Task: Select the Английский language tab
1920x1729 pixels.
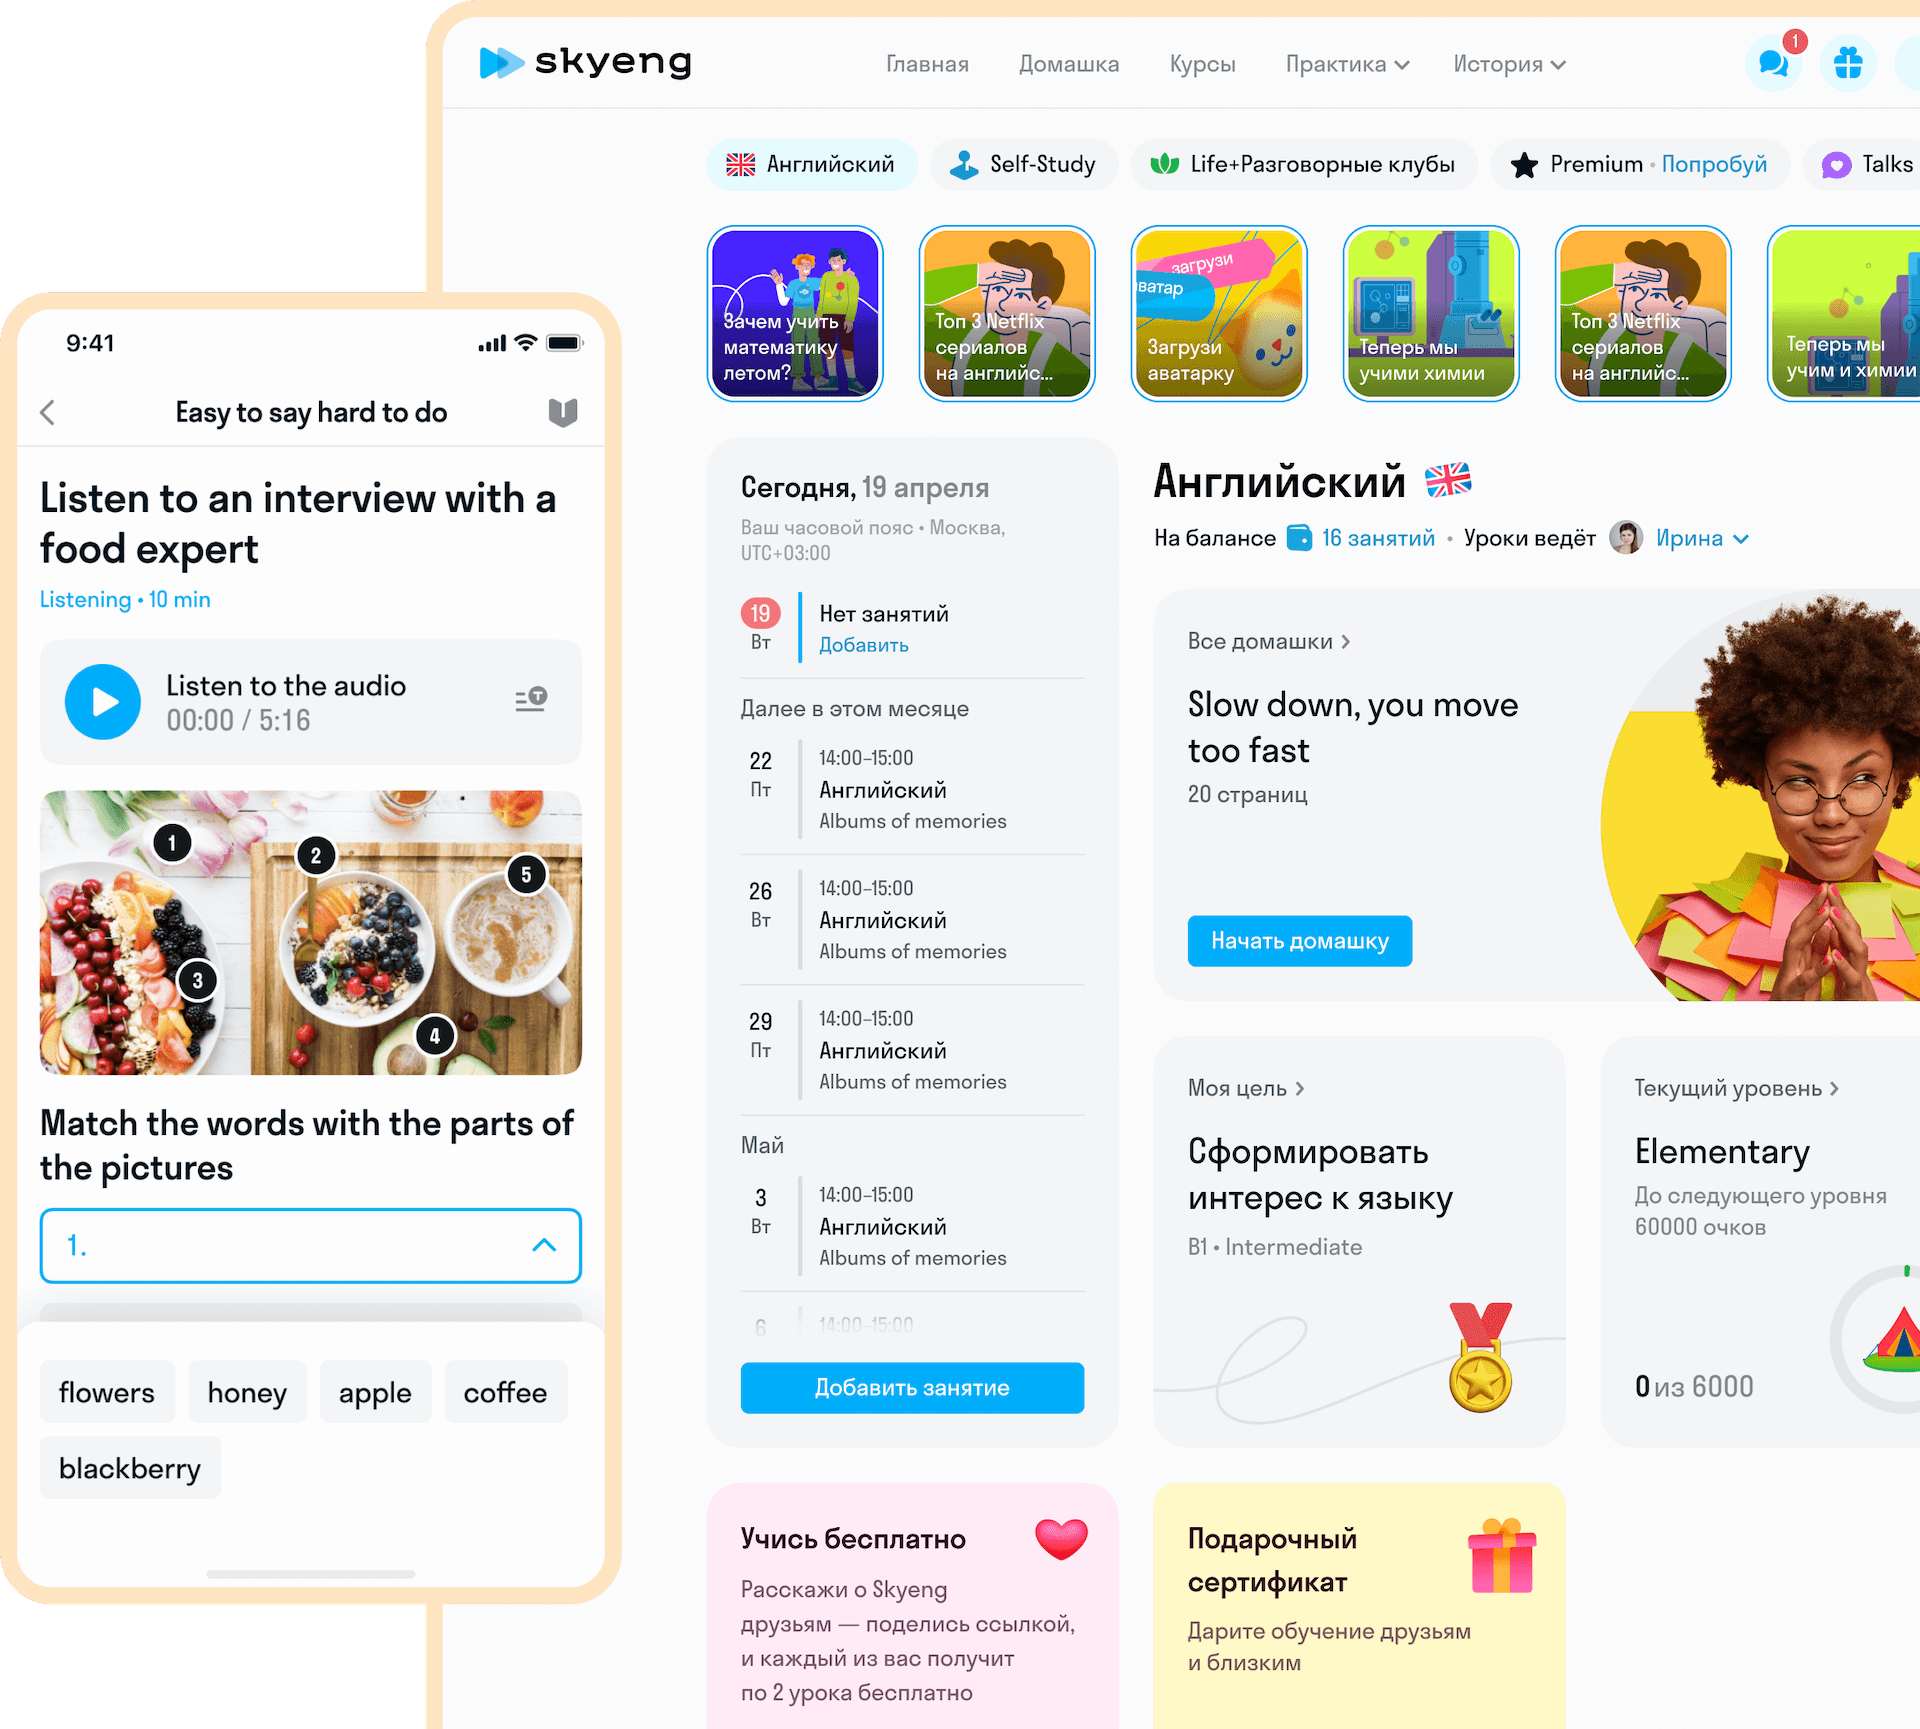Action: (x=812, y=165)
